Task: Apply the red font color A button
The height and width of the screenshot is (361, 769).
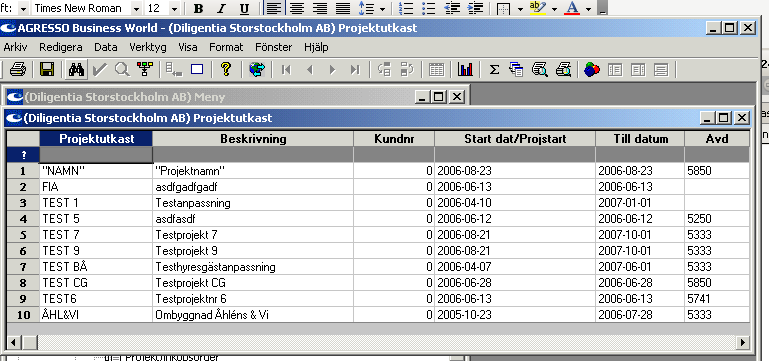Action: tap(572, 8)
